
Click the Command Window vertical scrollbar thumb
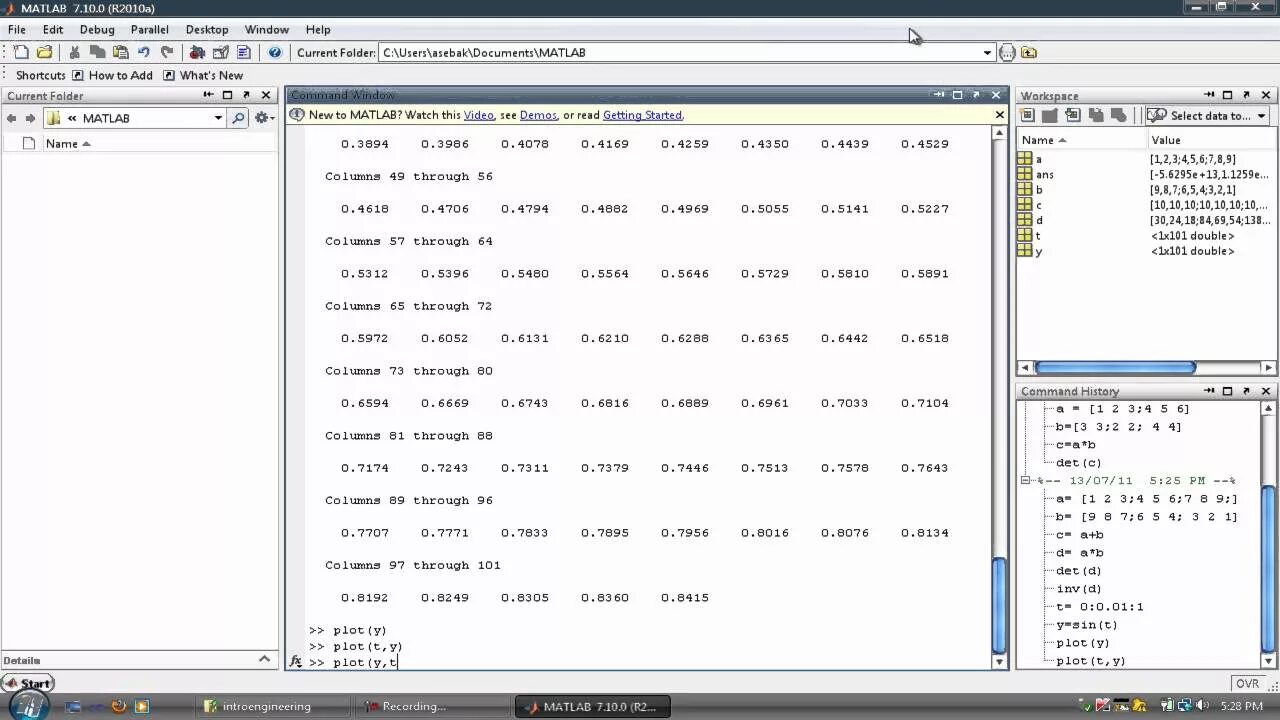pos(999,603)
